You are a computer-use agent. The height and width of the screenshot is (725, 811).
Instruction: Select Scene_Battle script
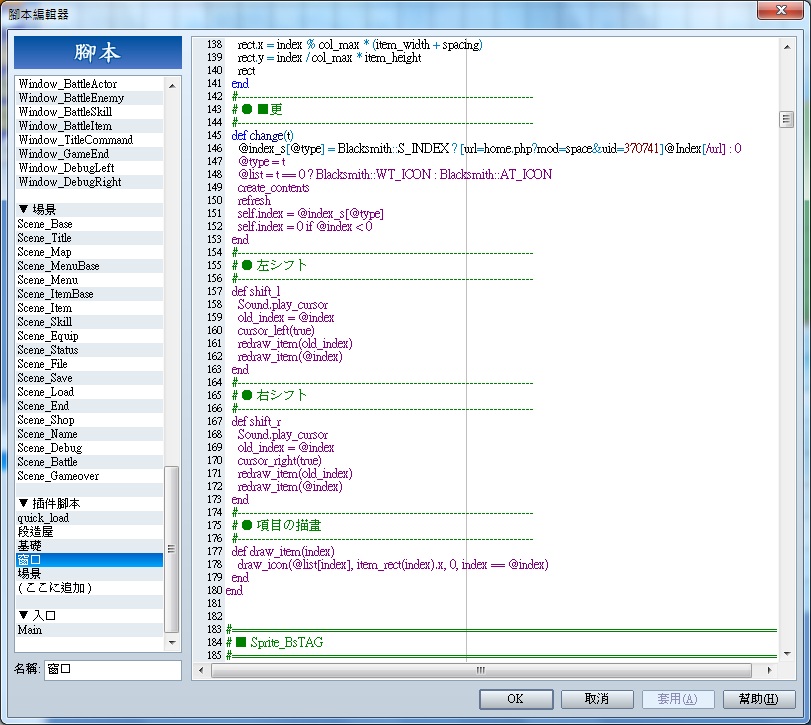89,462
